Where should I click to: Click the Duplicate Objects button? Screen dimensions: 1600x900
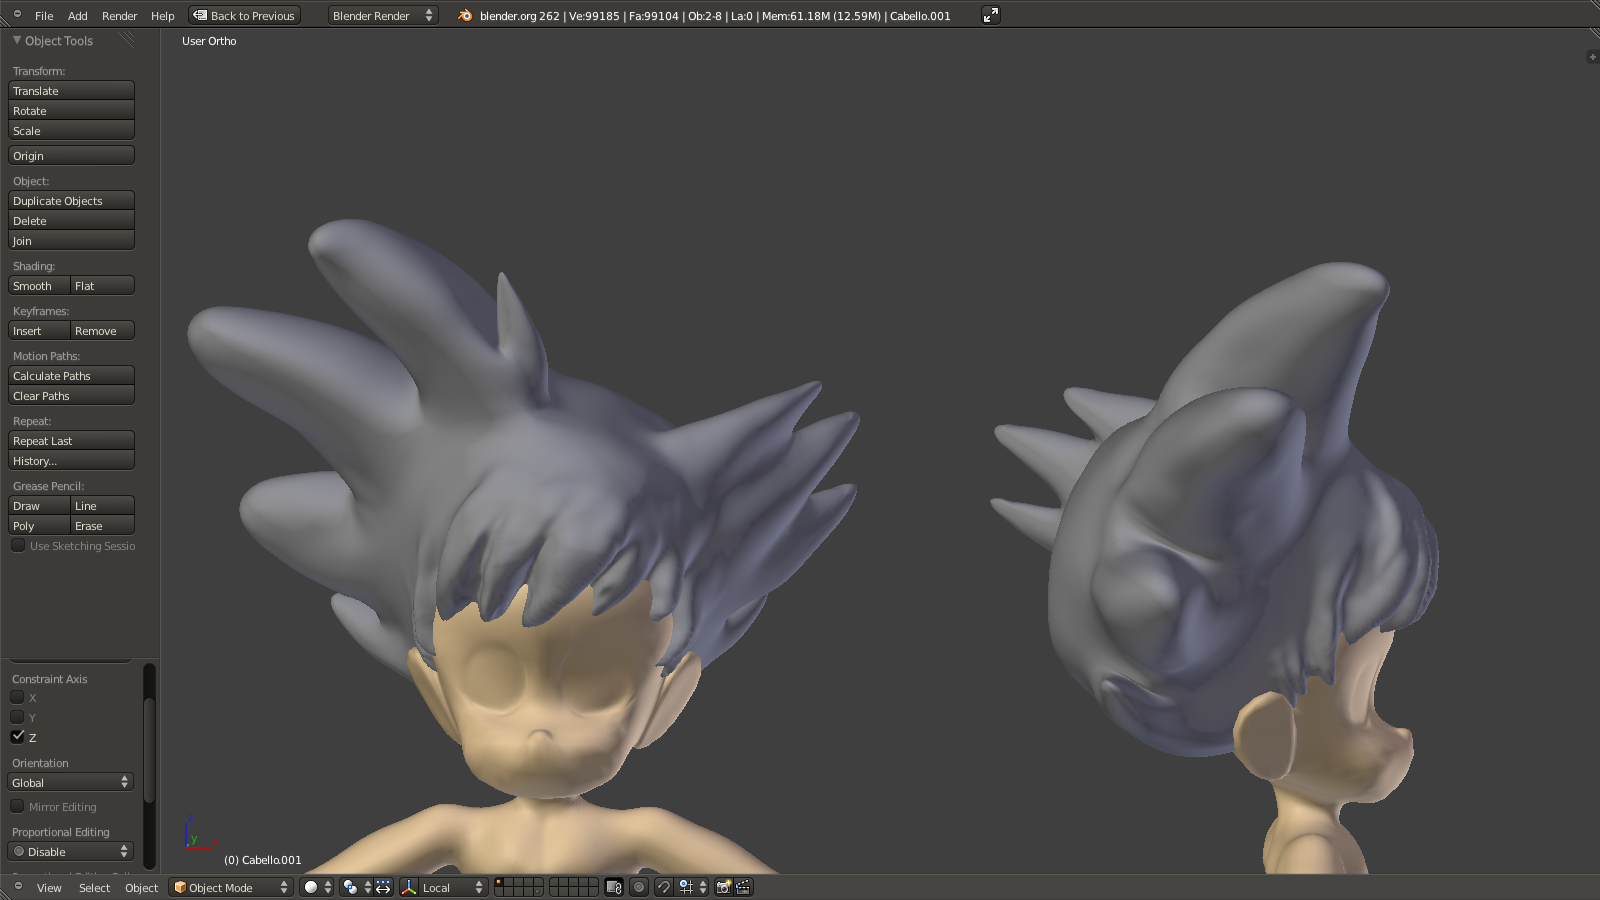click(71, 201)
